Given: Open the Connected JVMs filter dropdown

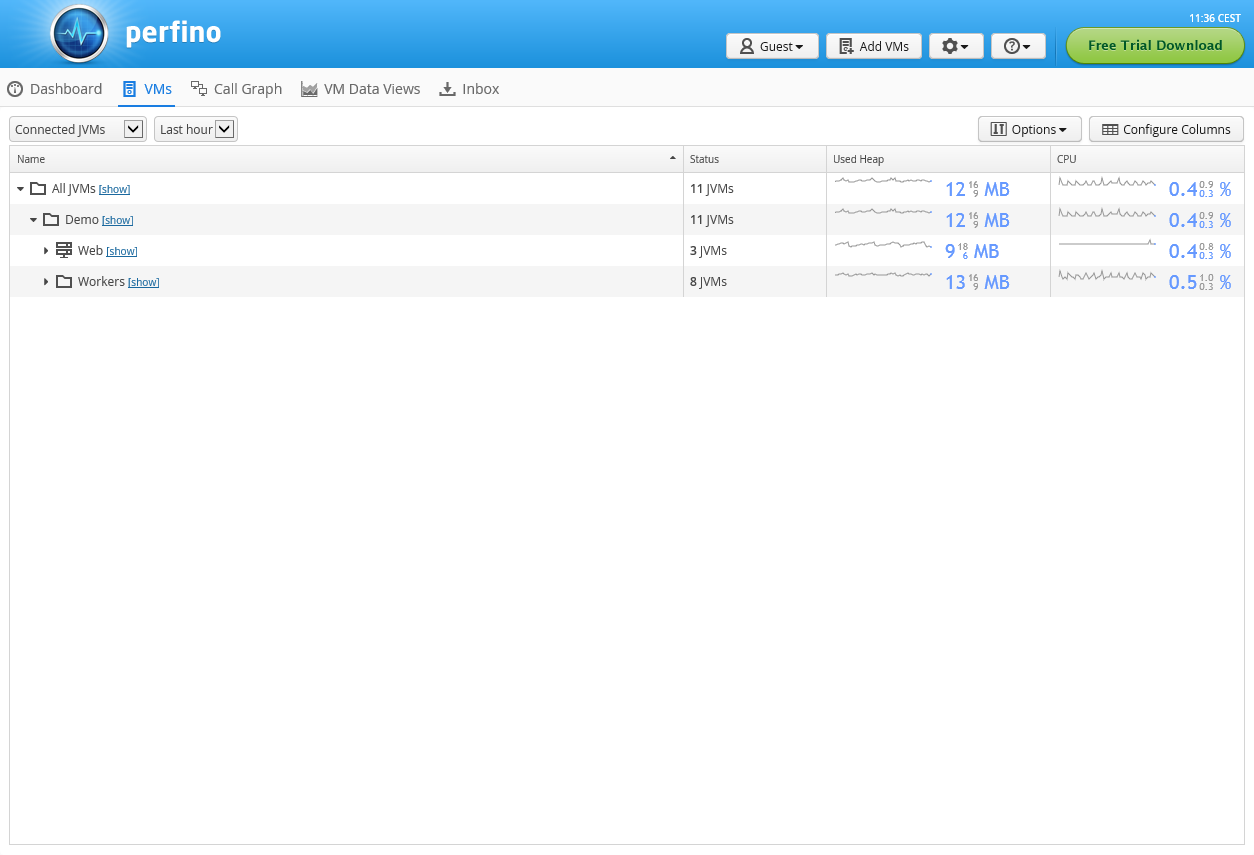Looking at the screenshot, I should (x=78, y=129).
